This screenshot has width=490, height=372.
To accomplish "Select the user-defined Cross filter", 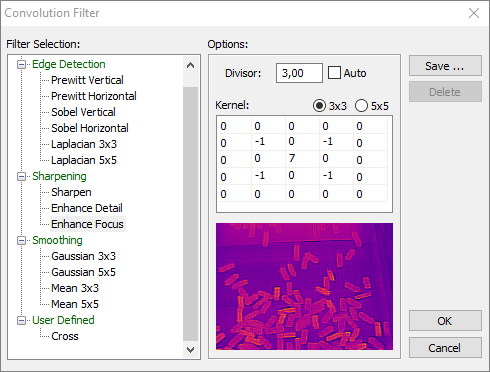I will pyautogui.click(x=65, y=336).
